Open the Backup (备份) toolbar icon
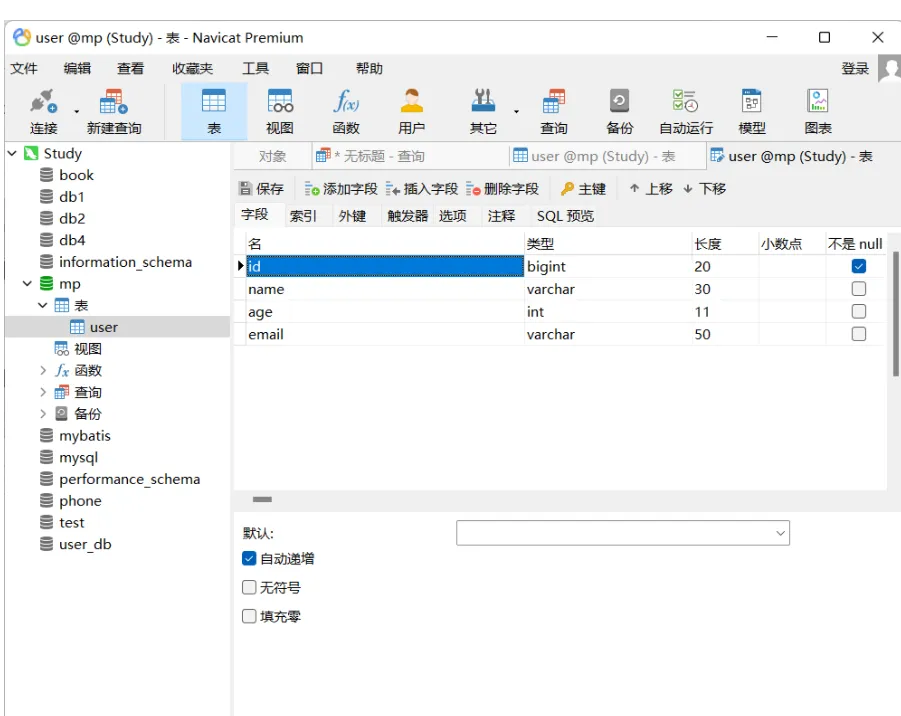This screenshot has width=901, height=716. point(619,111)
